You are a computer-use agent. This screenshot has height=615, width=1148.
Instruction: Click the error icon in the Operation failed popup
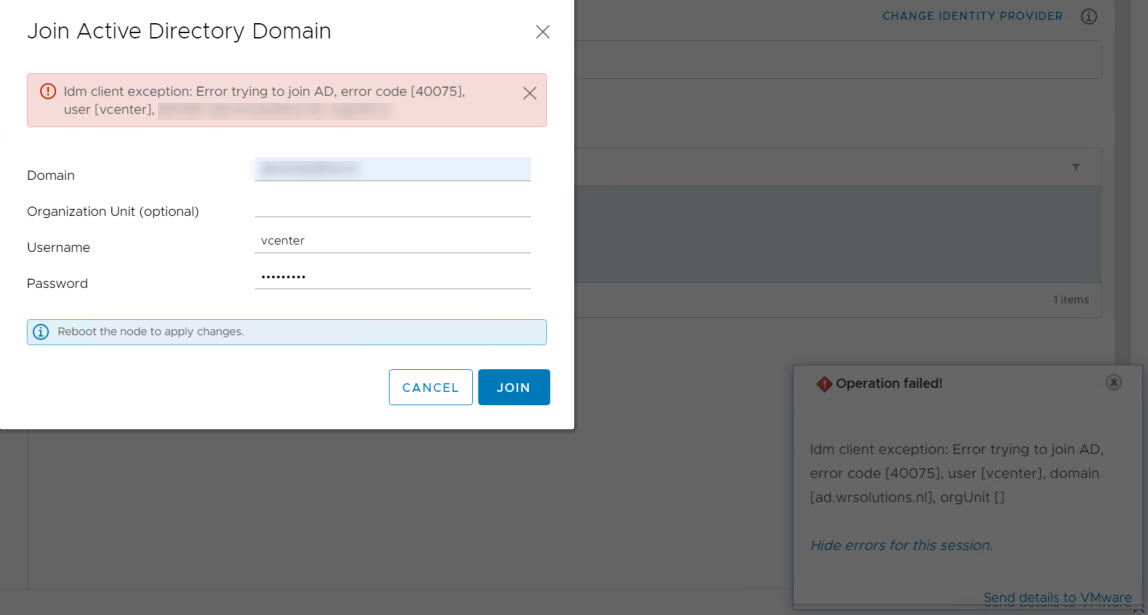824,382
